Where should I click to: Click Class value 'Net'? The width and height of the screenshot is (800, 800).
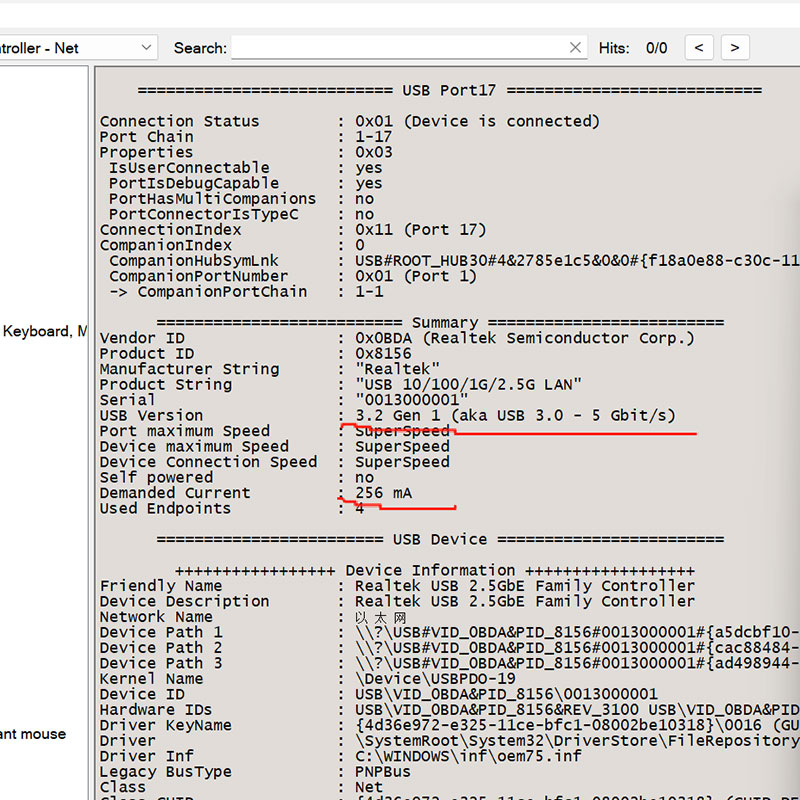[369, 787]
